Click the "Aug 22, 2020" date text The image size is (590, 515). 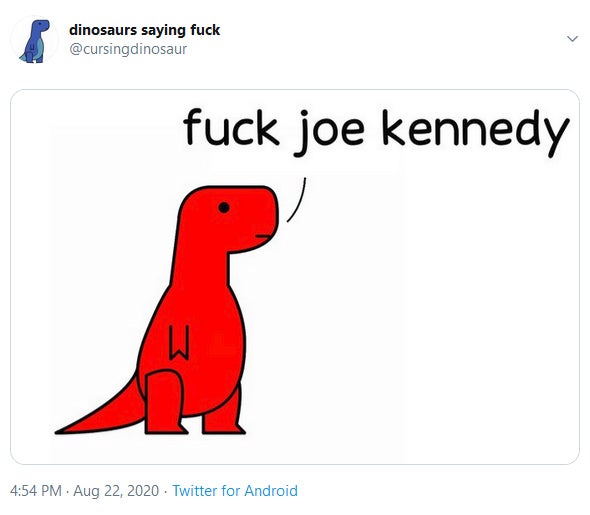116,491
